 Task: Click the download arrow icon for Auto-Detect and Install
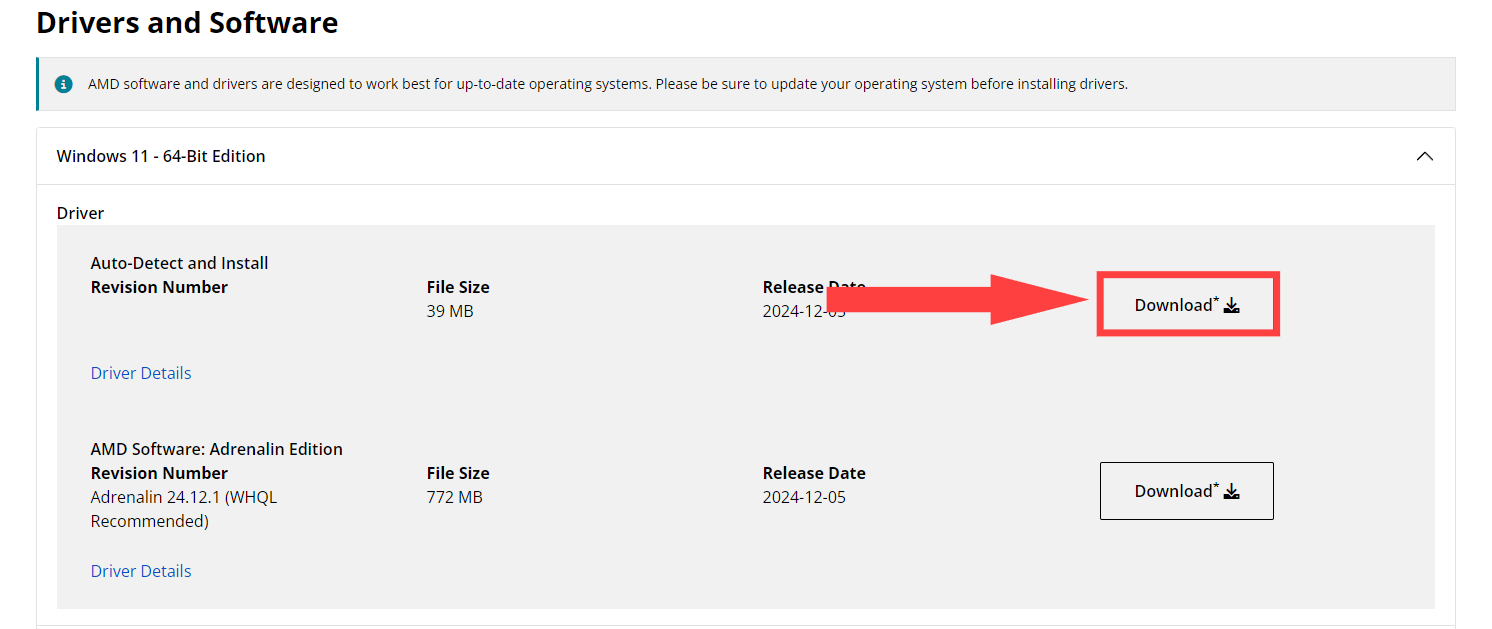point(1232,305)
